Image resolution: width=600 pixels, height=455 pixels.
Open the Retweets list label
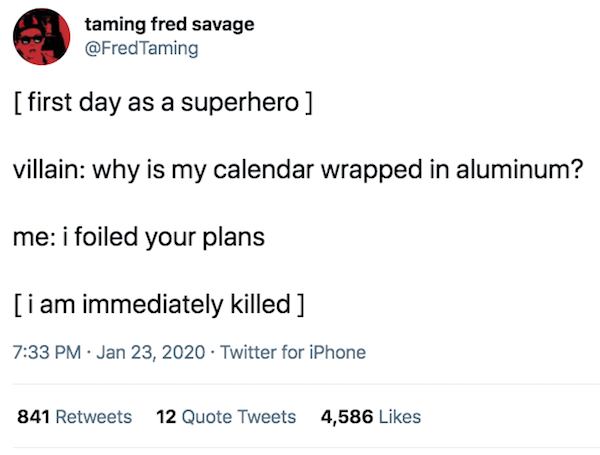[93, 416]
